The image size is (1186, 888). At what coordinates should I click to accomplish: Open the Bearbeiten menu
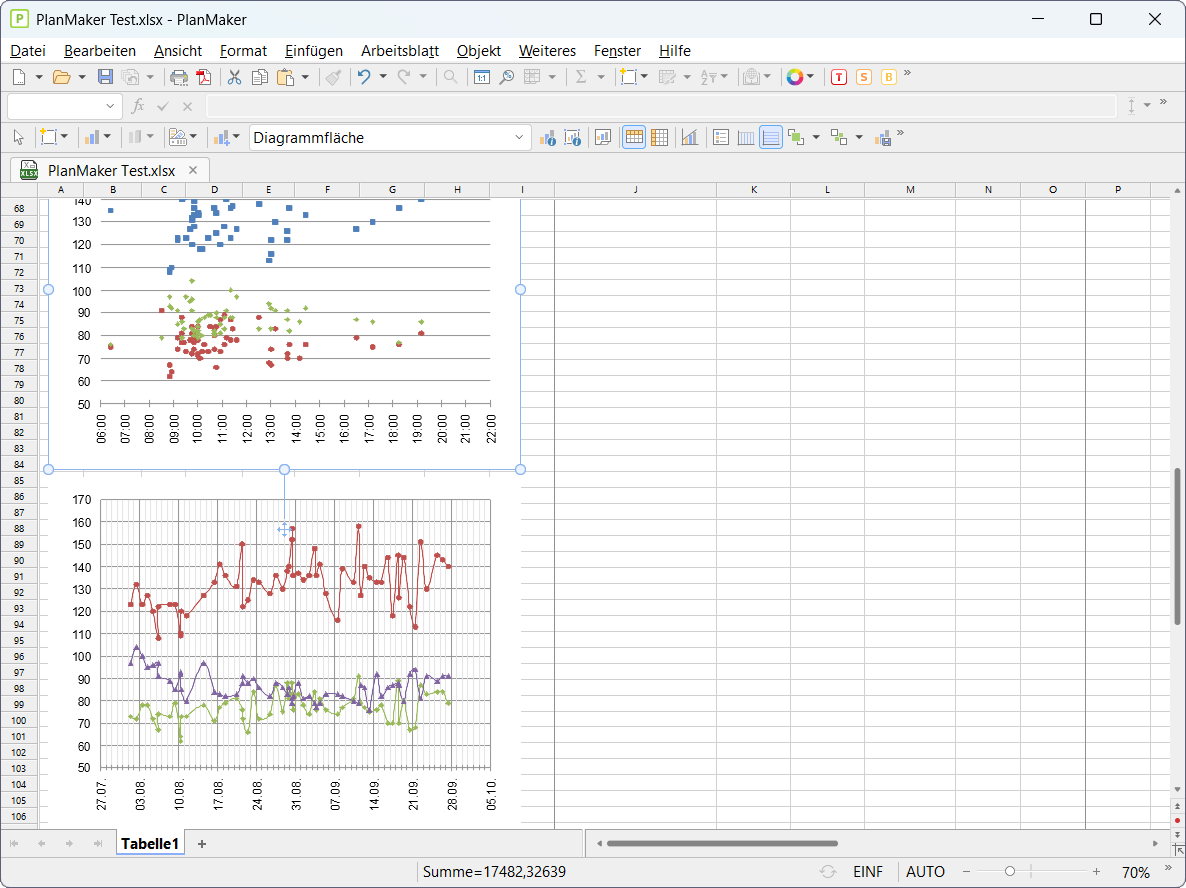tap(100, 51)
